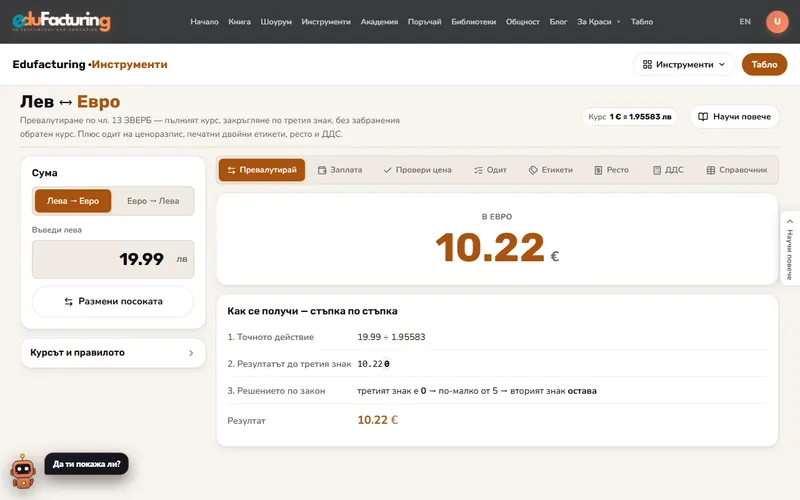This screenshot has width=800, height=500.
Task: Switch to the Заплата tab
Action: click(340, 170)
